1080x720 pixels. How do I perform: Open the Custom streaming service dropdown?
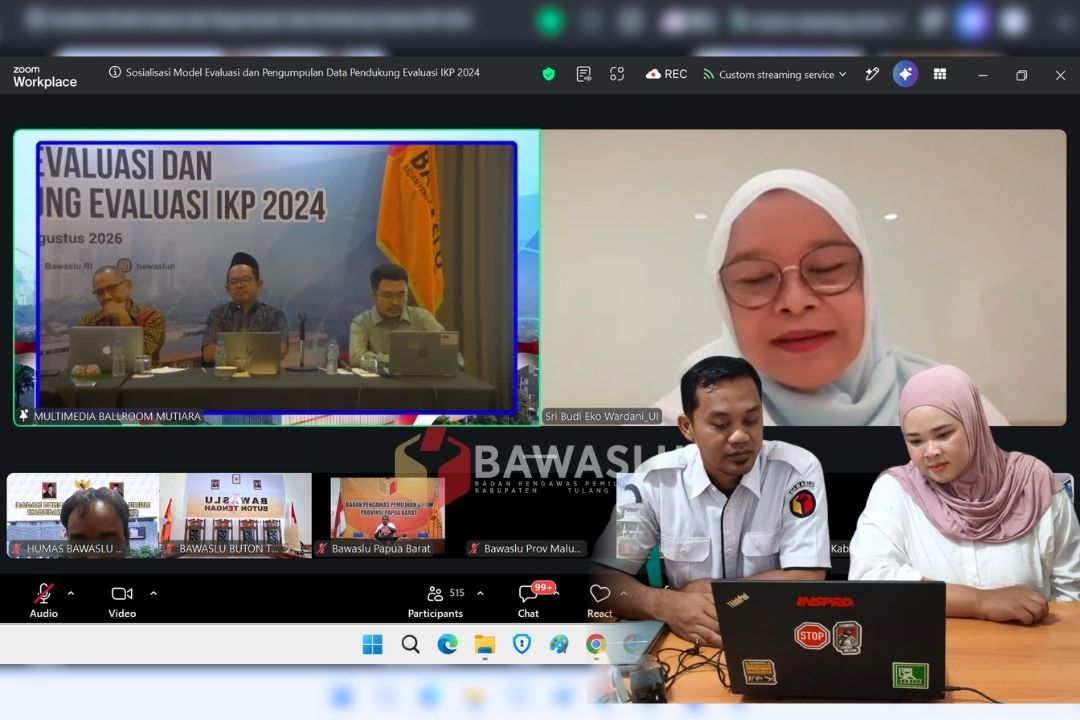[774, 74]
